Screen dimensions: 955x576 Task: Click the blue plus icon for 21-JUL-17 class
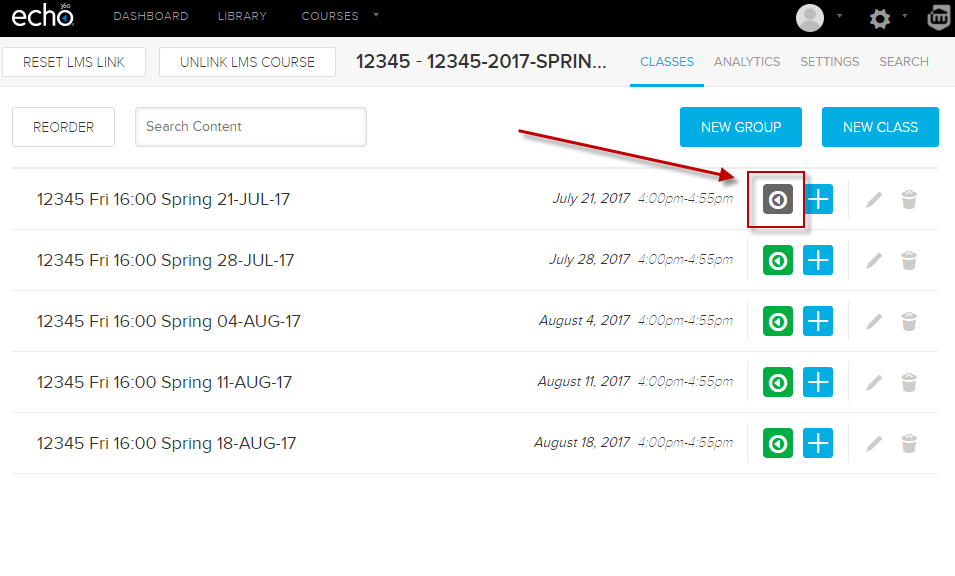[x=818, y=199]
